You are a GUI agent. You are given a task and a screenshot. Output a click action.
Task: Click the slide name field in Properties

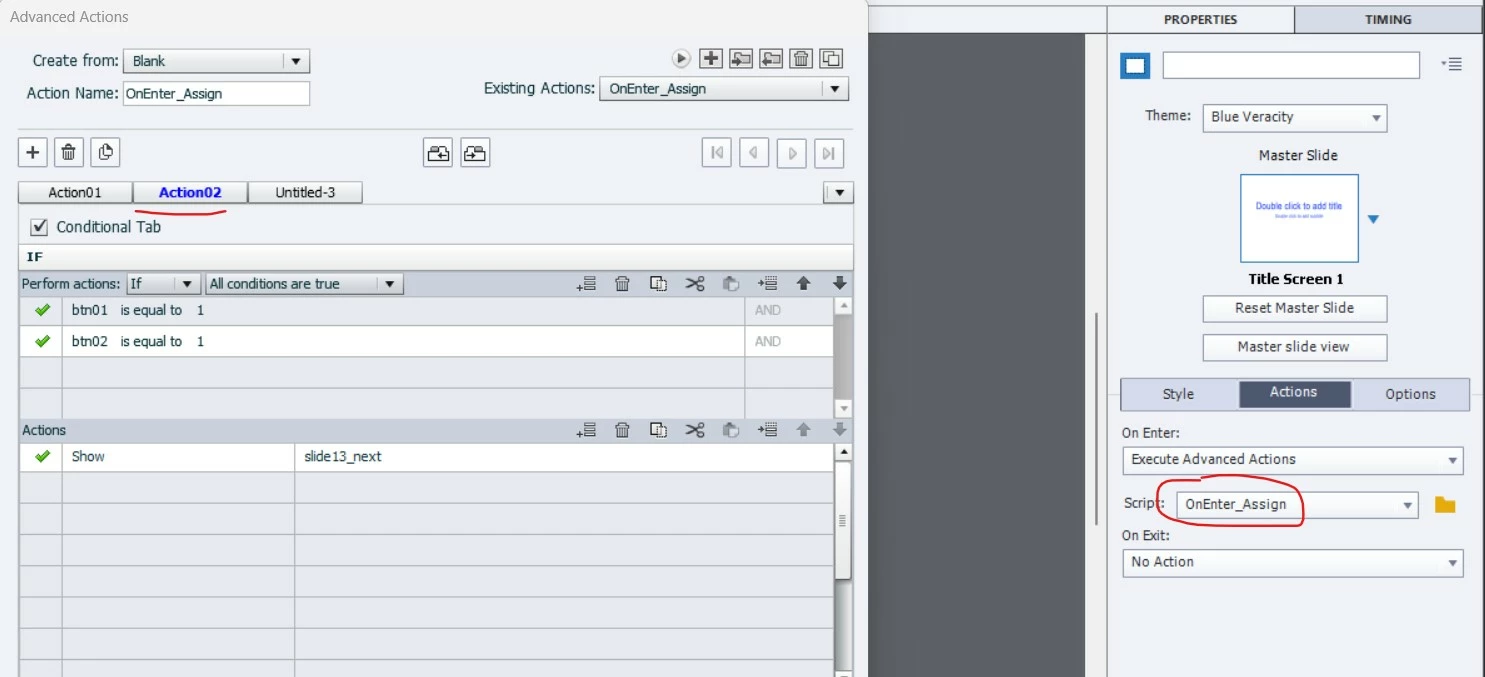[x=1291, y=65]
